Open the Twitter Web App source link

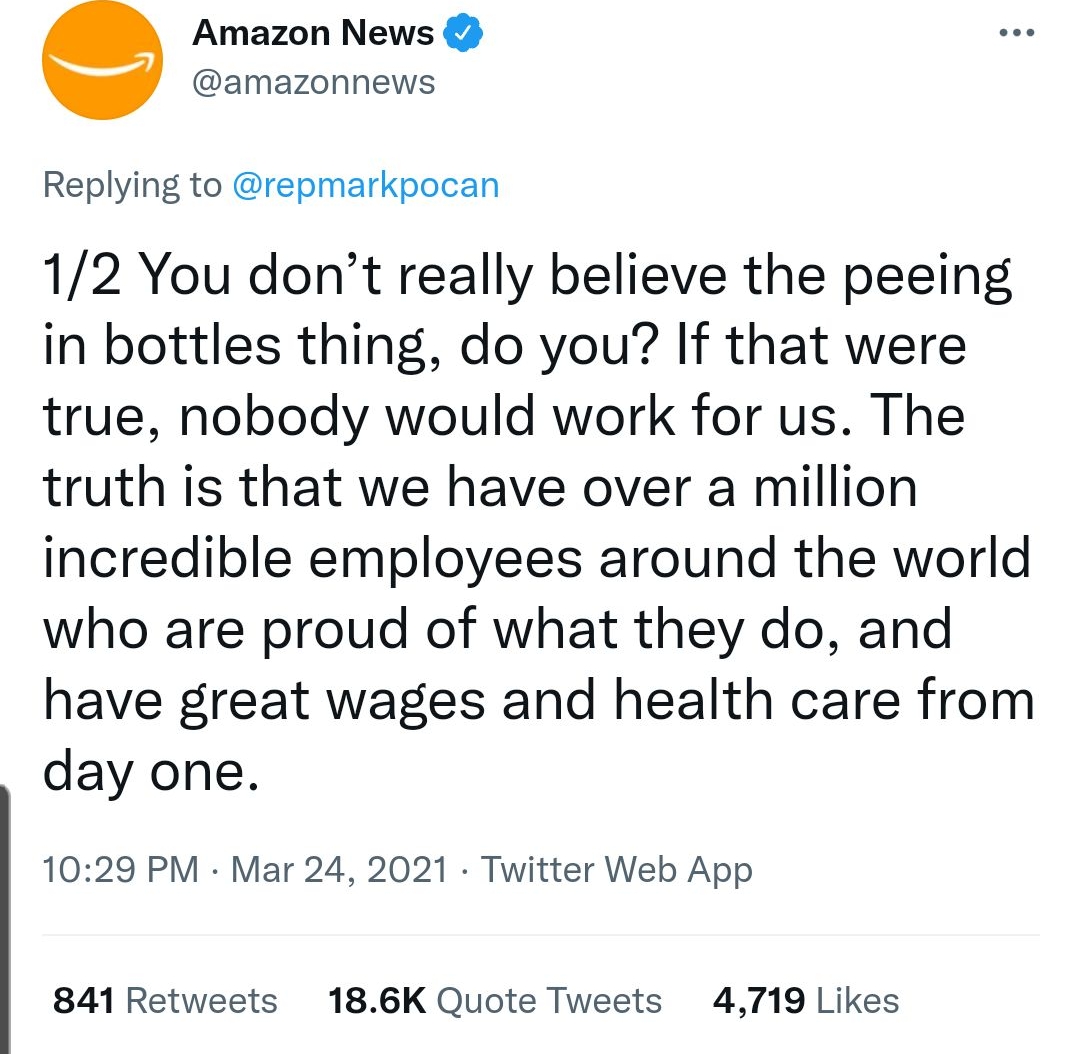tap(616, 869)
